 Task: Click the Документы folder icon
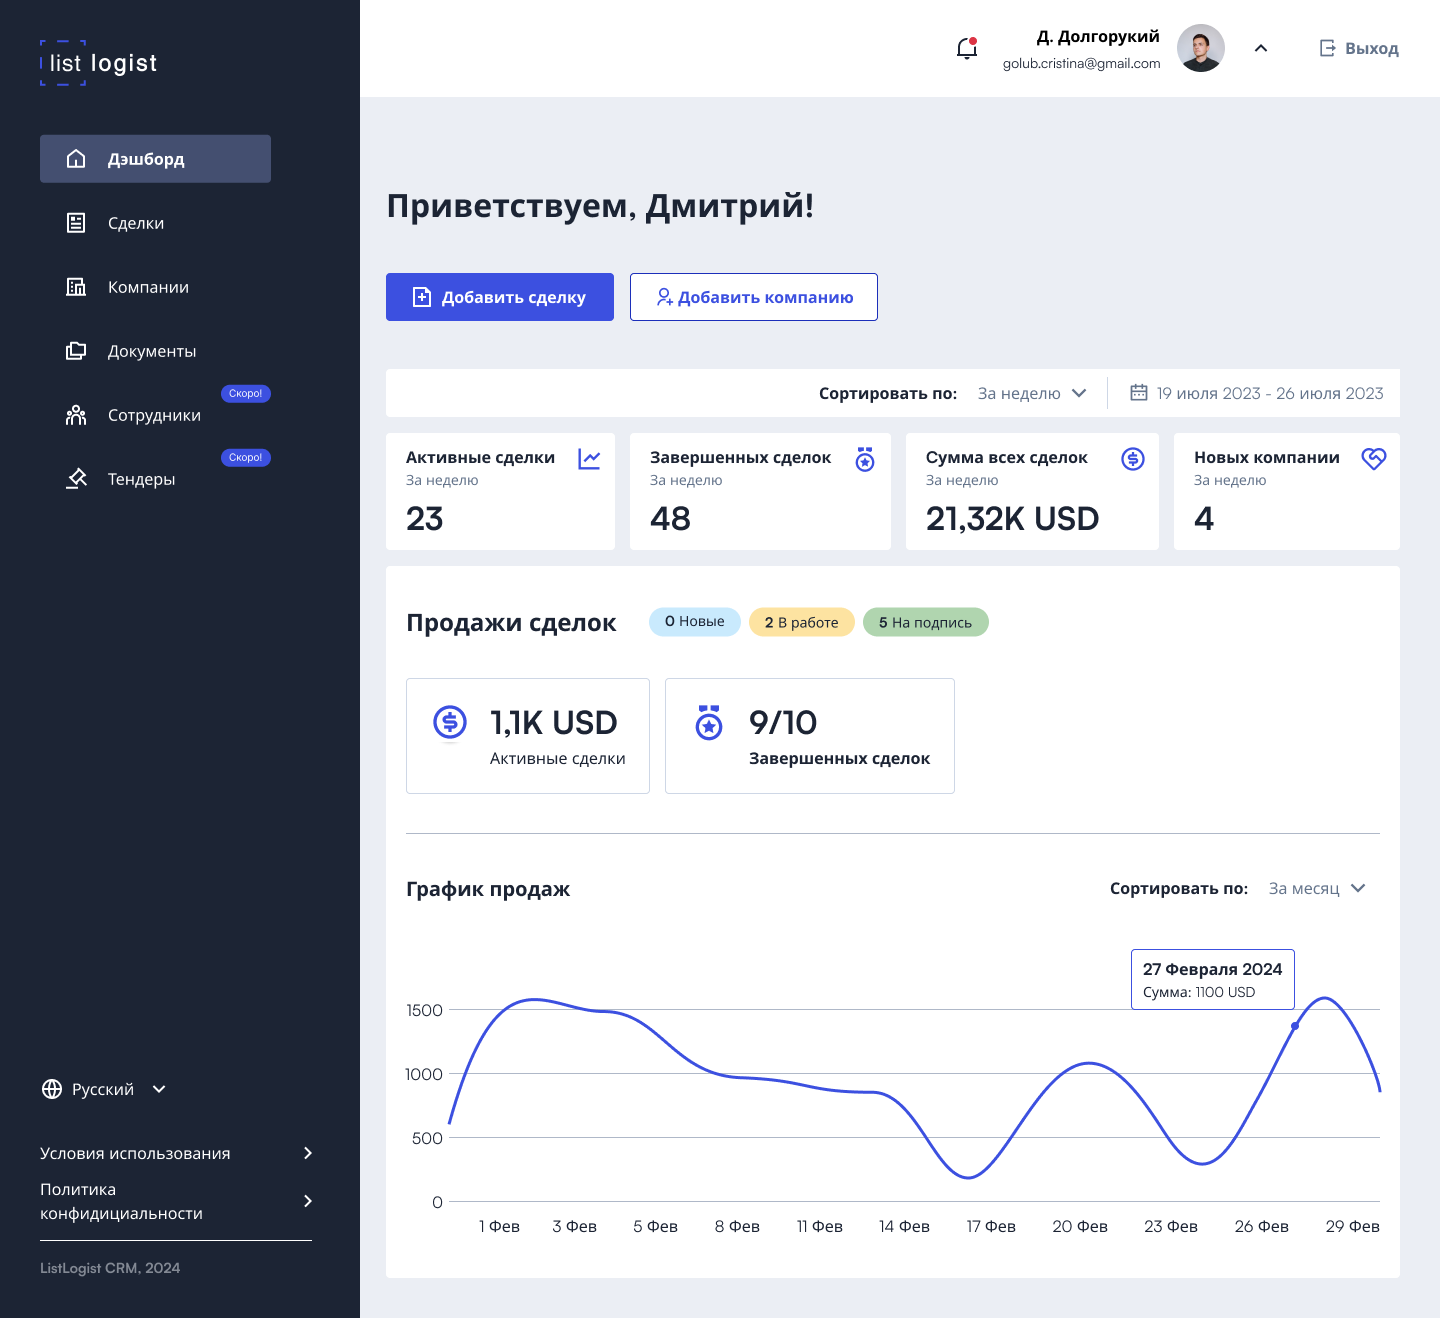coord(76,351)
